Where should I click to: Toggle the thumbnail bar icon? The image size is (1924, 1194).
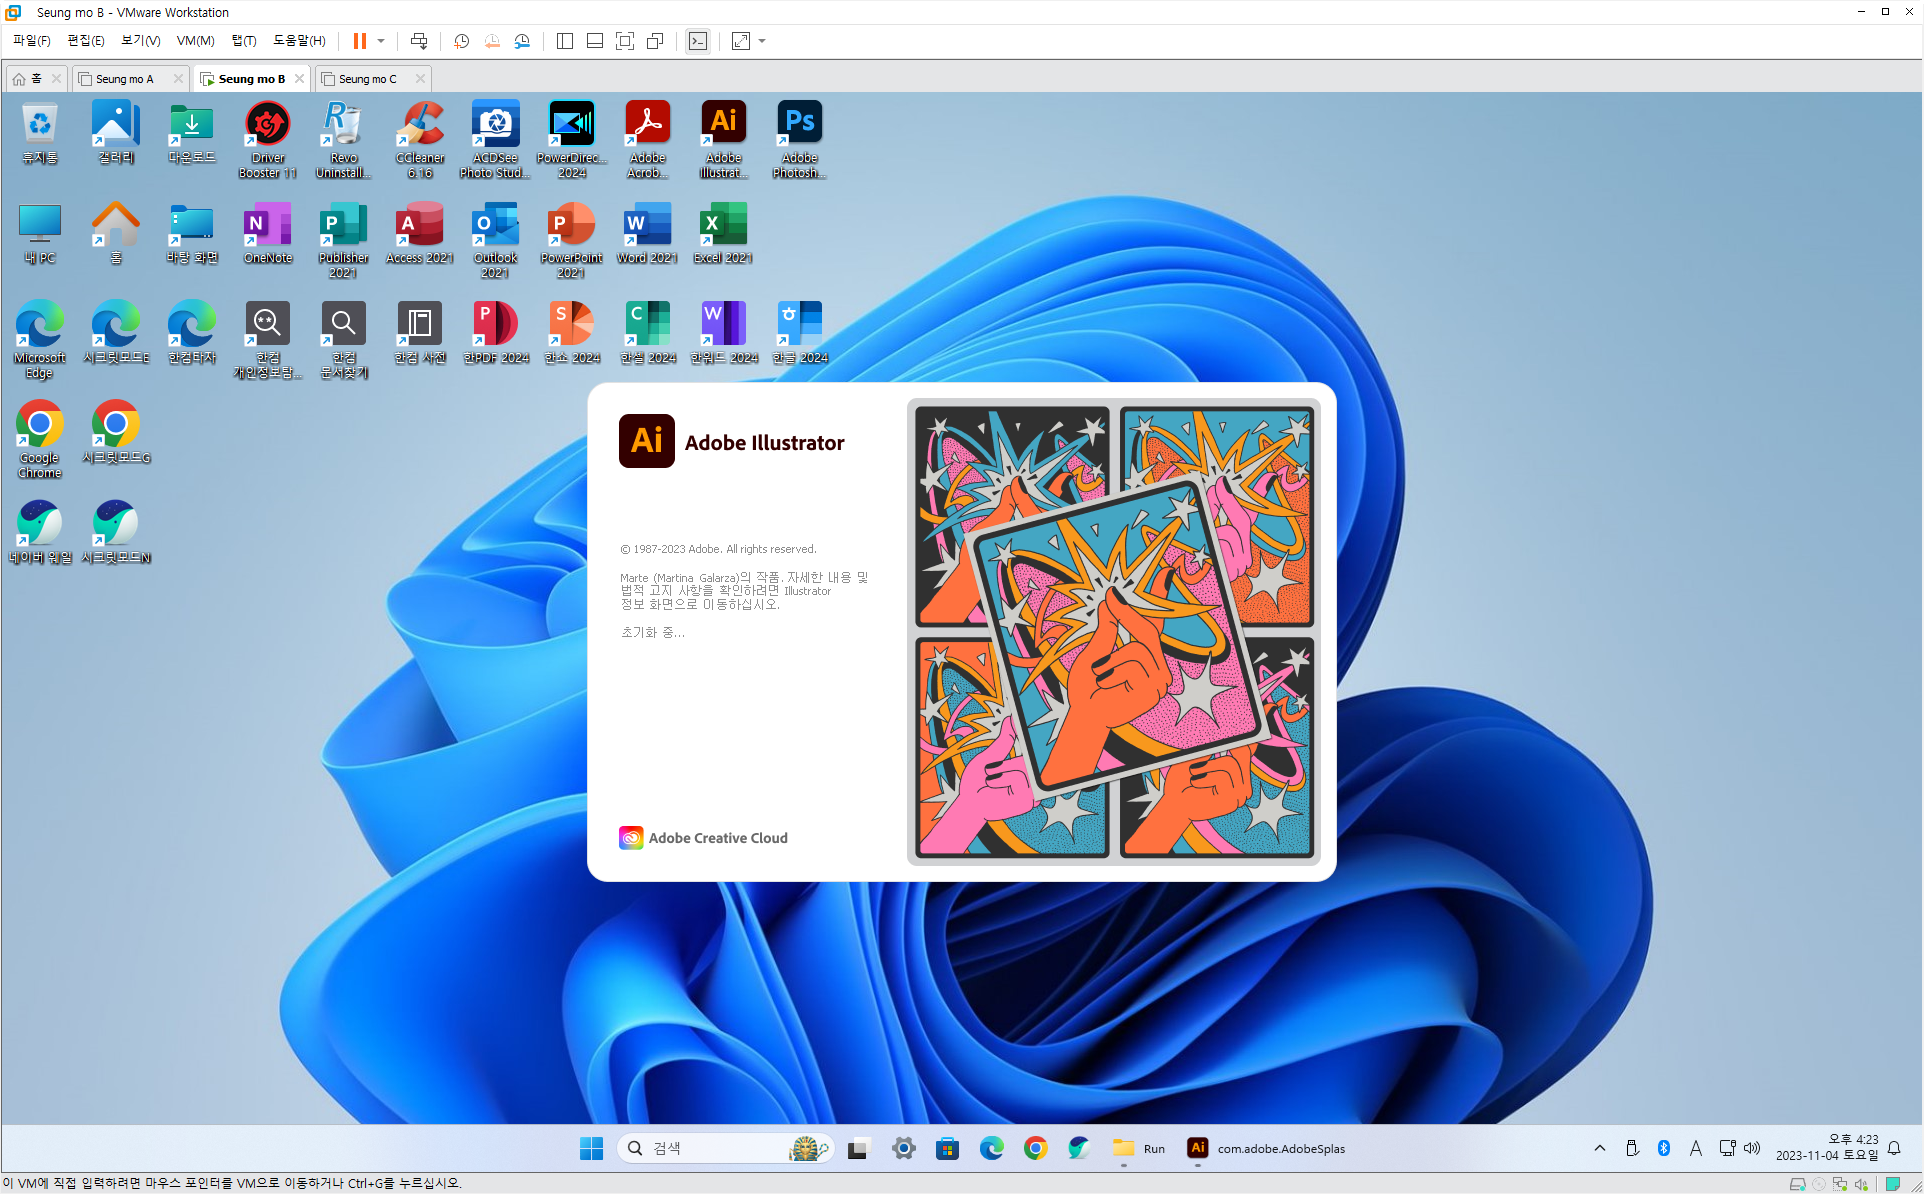click(595, 41)
